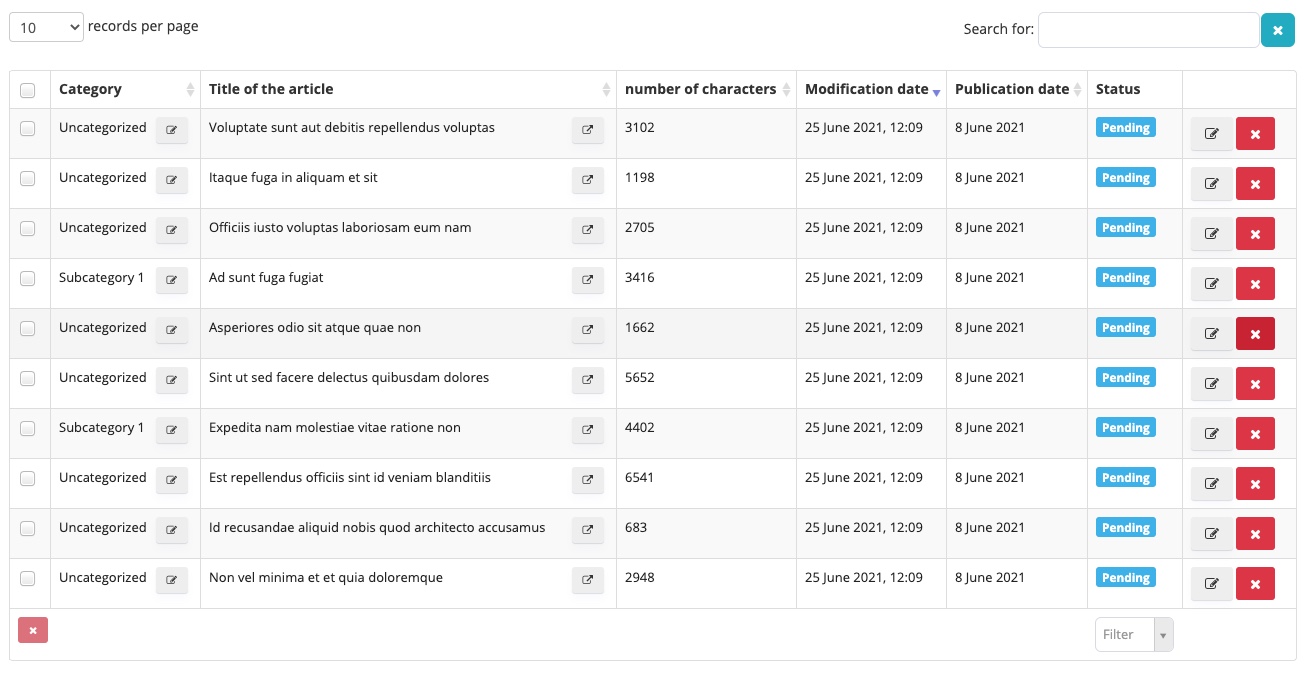Delete selected records with the bottom-left red icon

[32, 630]
